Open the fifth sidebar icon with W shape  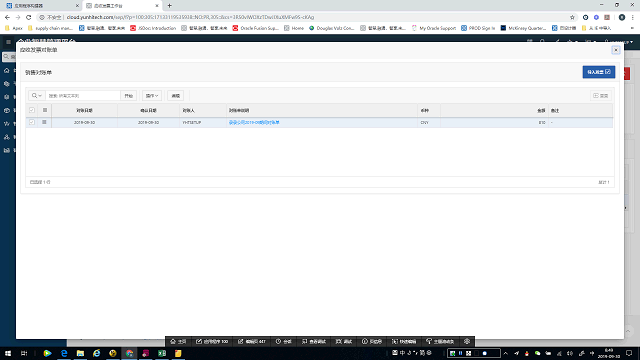coord(7,124)
